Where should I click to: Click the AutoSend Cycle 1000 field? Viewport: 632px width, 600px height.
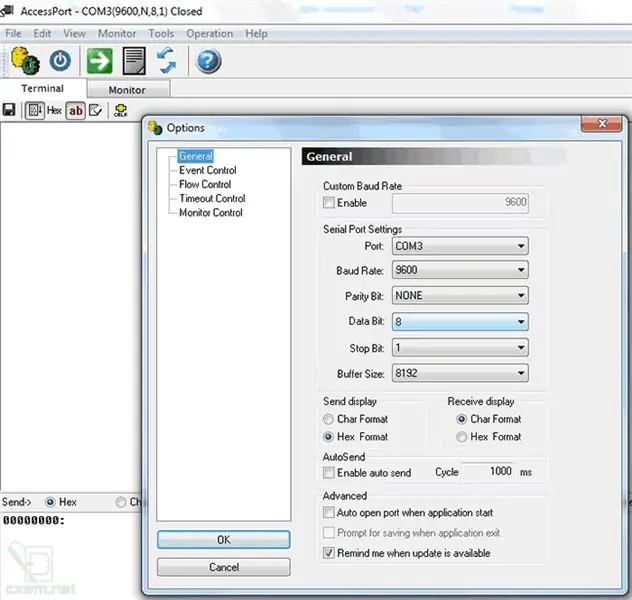coord(488,471)
